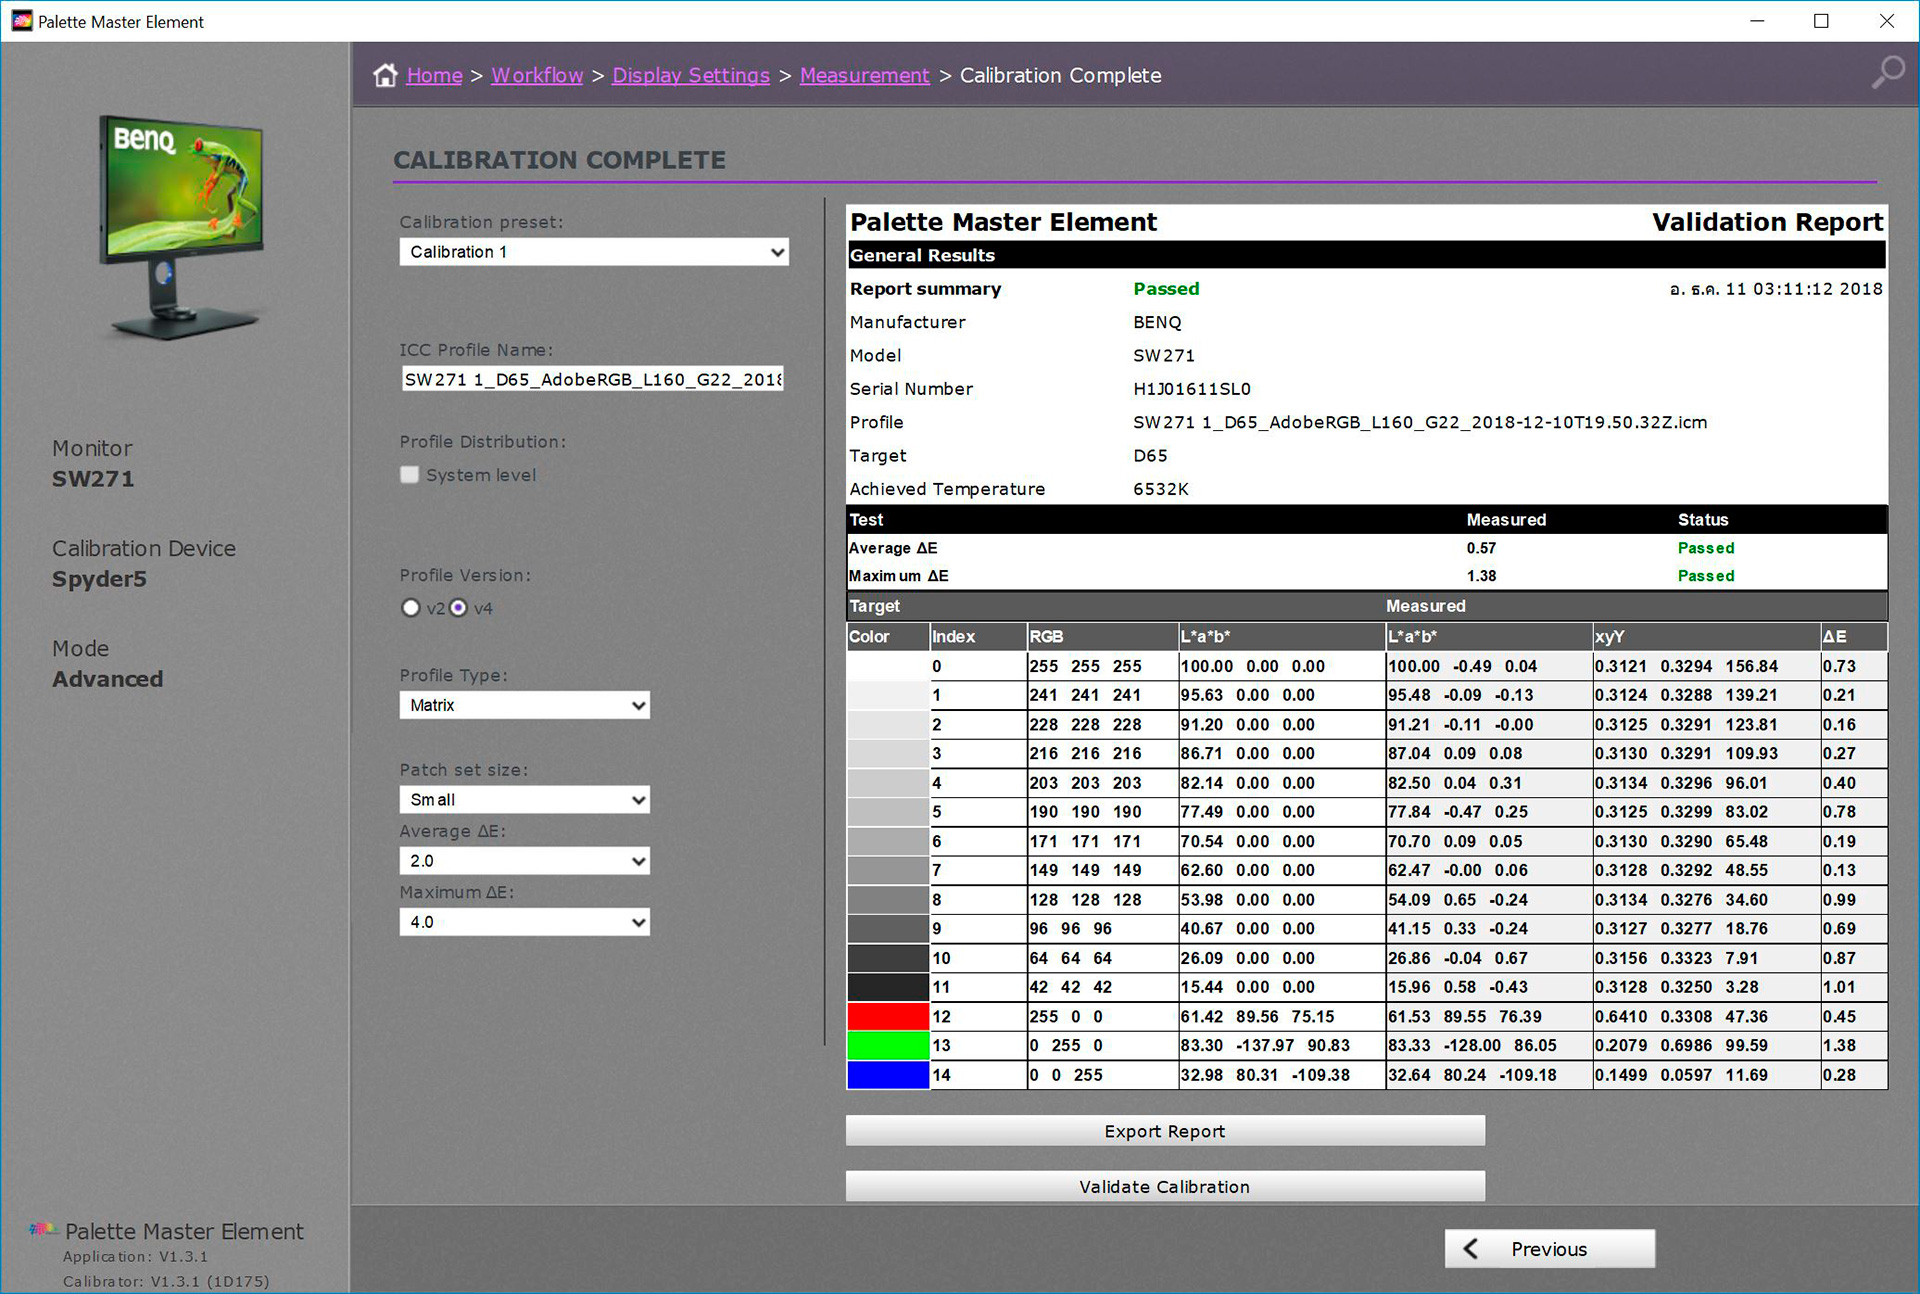Screen dimensions: 1920x1294
Task: Open Patch set size dropdown
Action: tap(524, 800)
